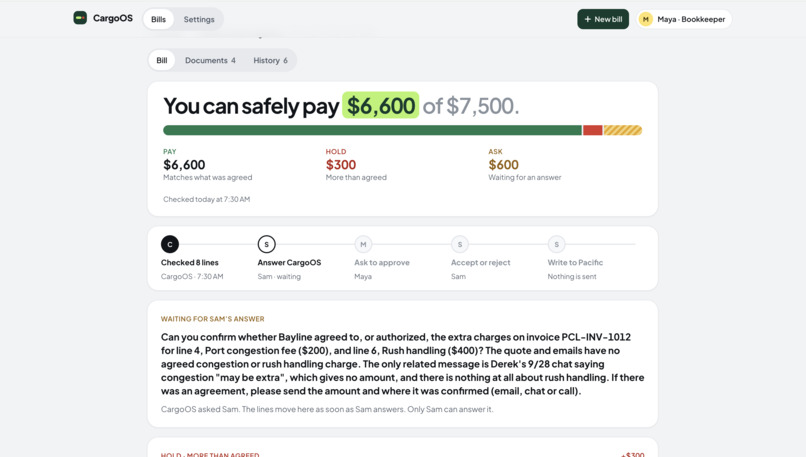Click the 'Ask to approve' step label
This screenshot has width=806, height=457.
(x=382, y=263)
